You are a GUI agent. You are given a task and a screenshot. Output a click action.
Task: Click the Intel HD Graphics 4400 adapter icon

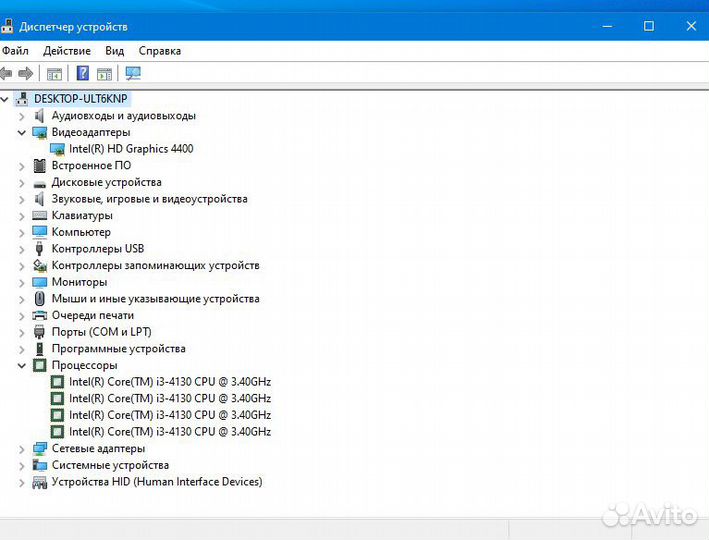click(57, 149)
